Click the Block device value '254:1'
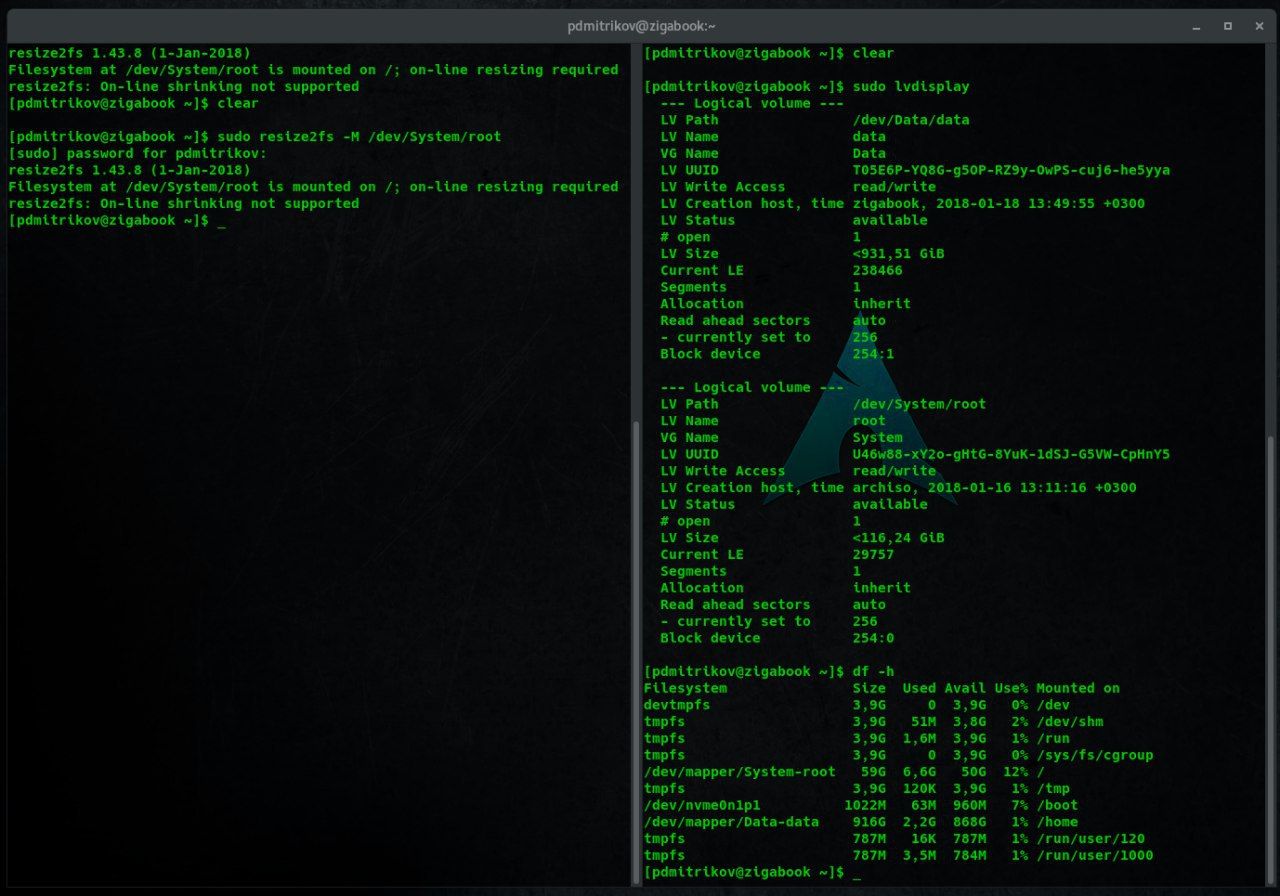1280x896 pixels. click(x=873, y=354)
